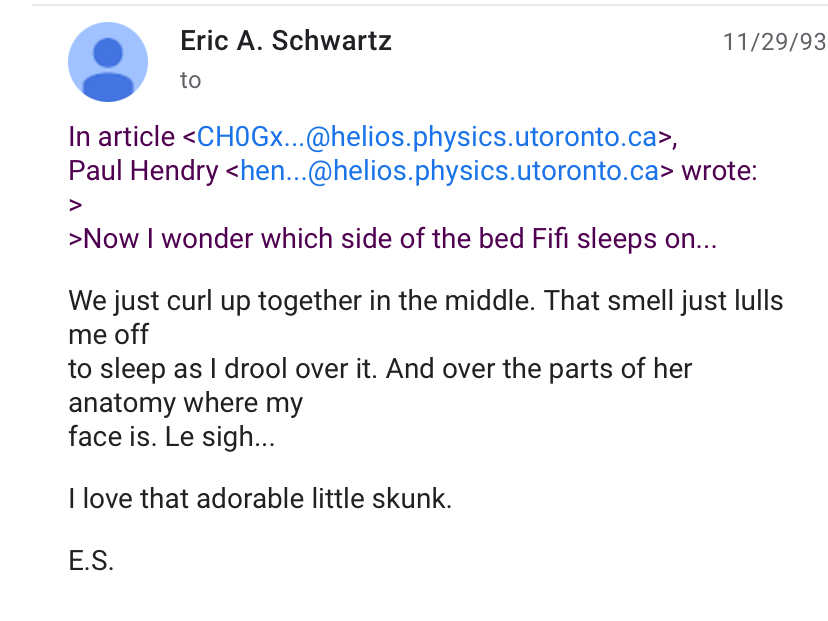Click the 'We just curl up together' line

coord(426,301)
